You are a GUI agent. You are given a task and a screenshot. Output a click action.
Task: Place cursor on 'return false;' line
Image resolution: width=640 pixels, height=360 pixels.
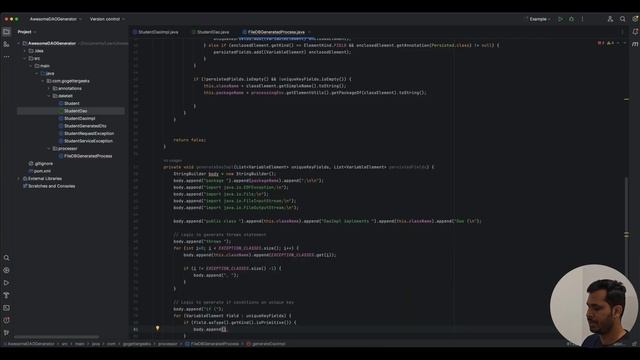[x=189, y=140]
